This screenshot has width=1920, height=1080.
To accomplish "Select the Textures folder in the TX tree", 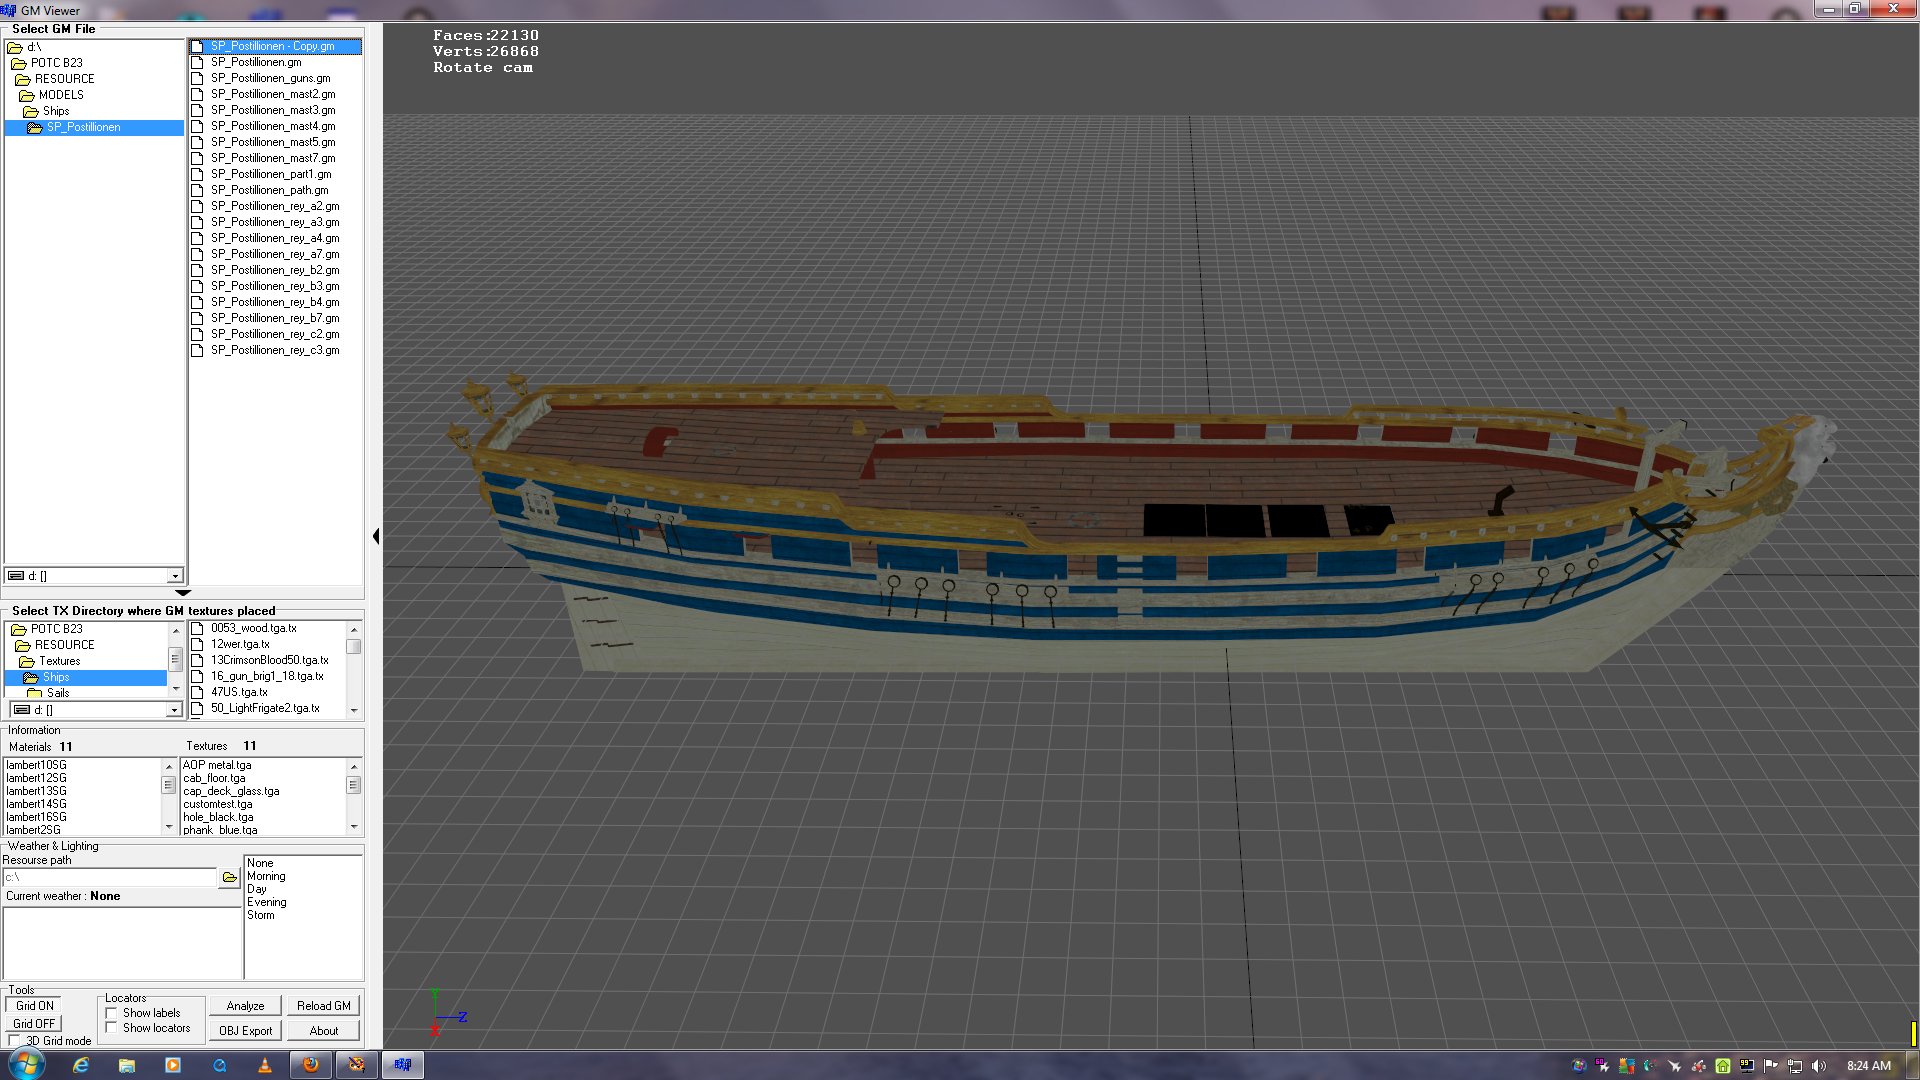I will 59,661.
